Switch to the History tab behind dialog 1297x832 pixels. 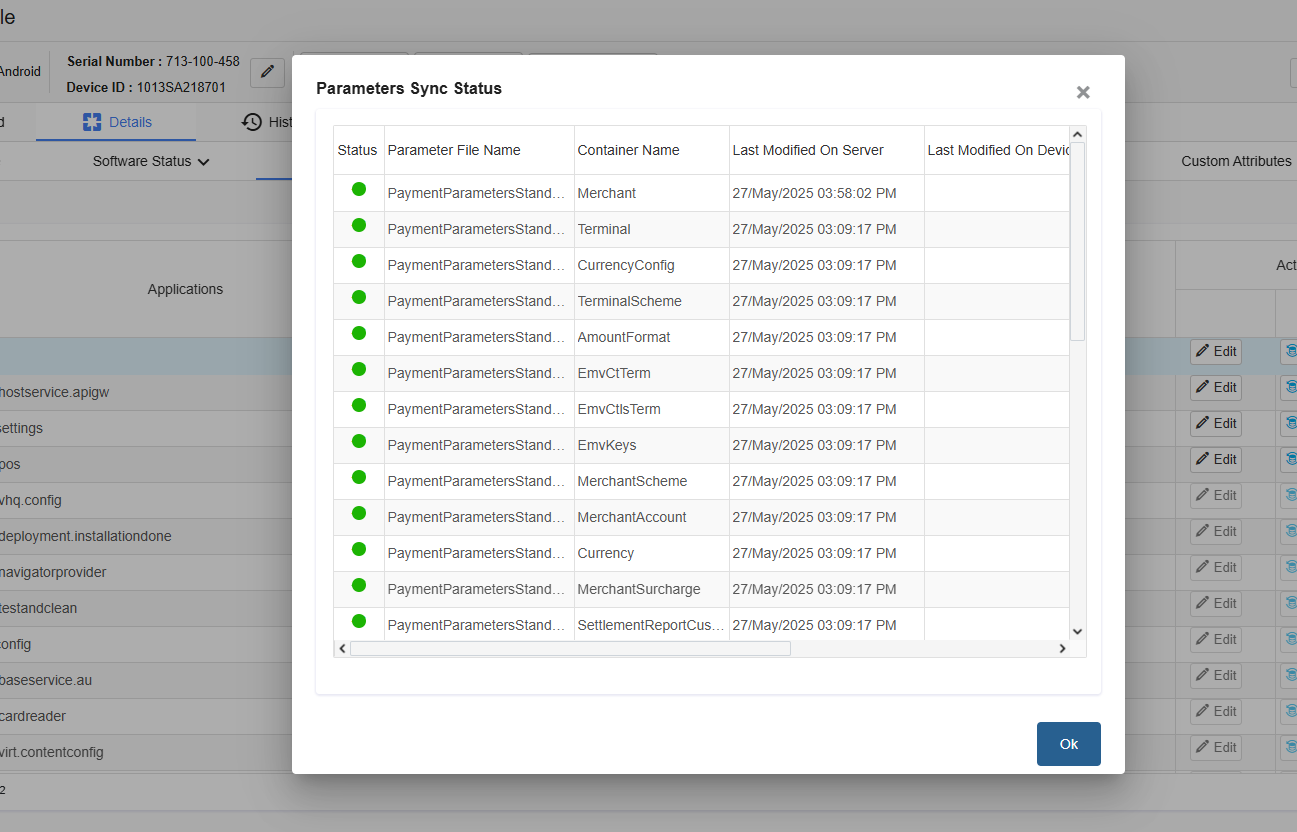[x=267, y=122]
